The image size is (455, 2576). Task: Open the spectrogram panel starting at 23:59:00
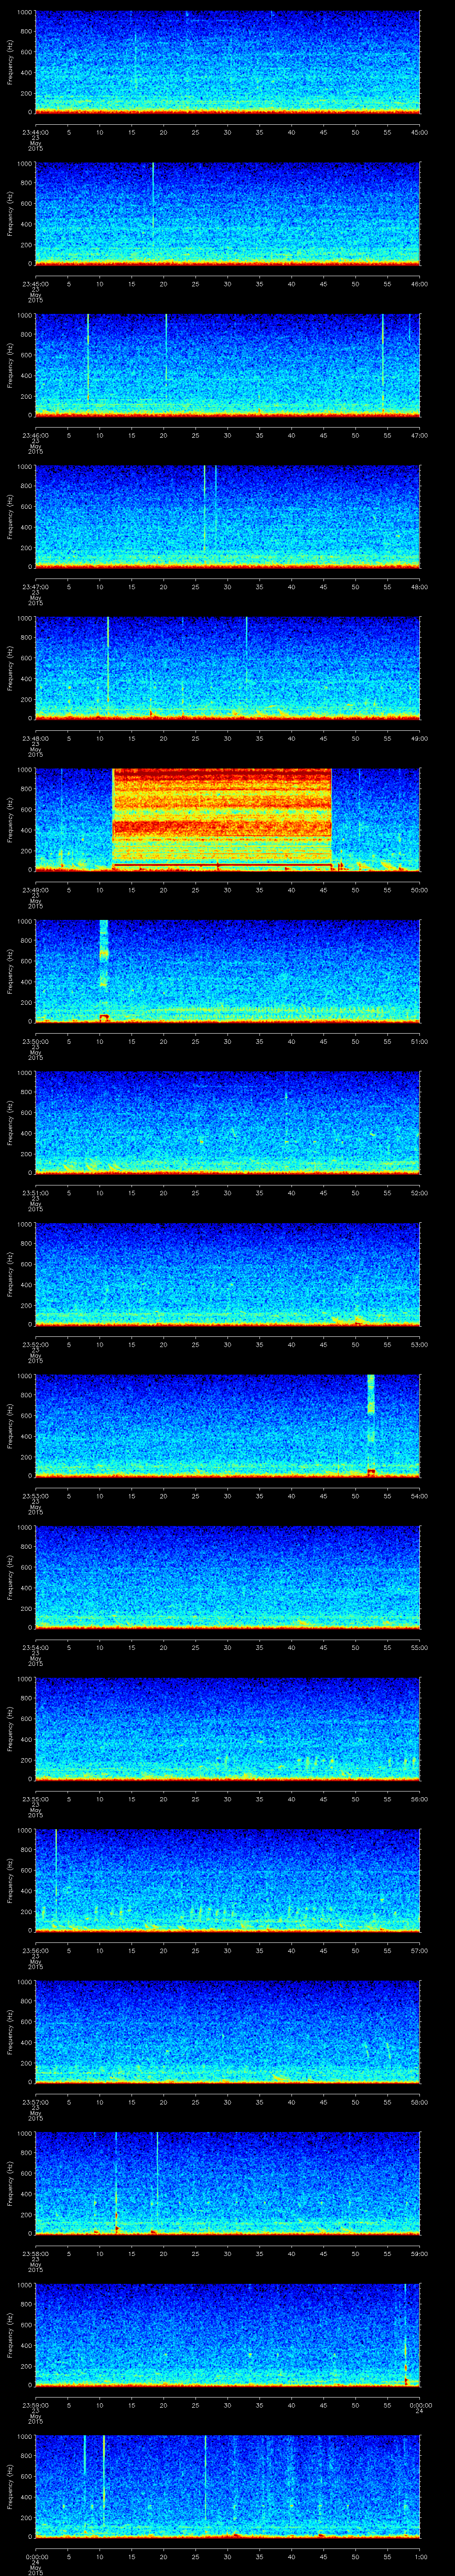tap(228, 2335)
